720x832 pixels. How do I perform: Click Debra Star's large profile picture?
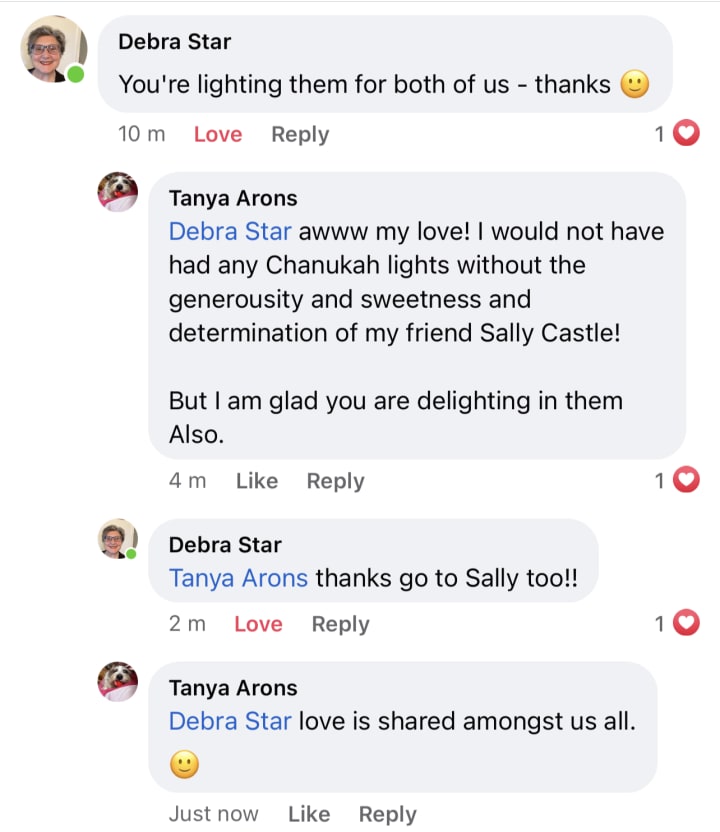click(x=53, y=49)
